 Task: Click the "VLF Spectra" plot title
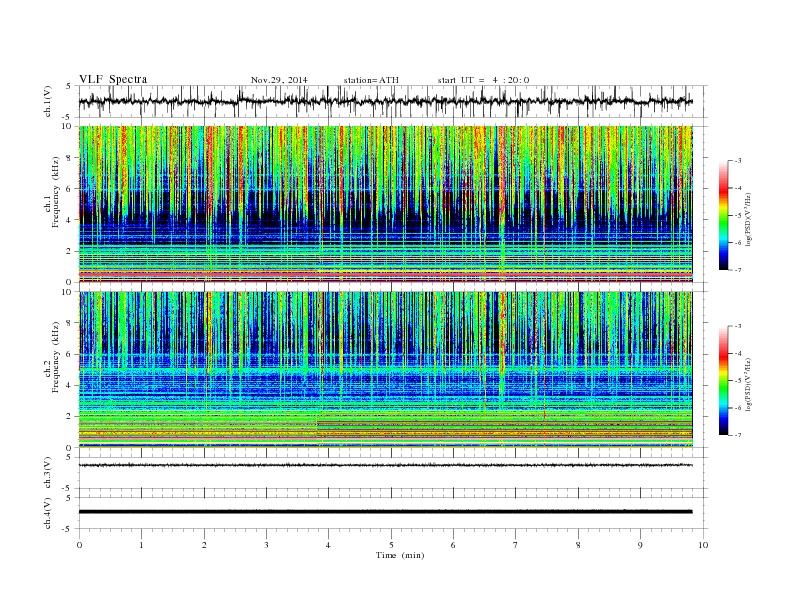(x=113, y=79)
